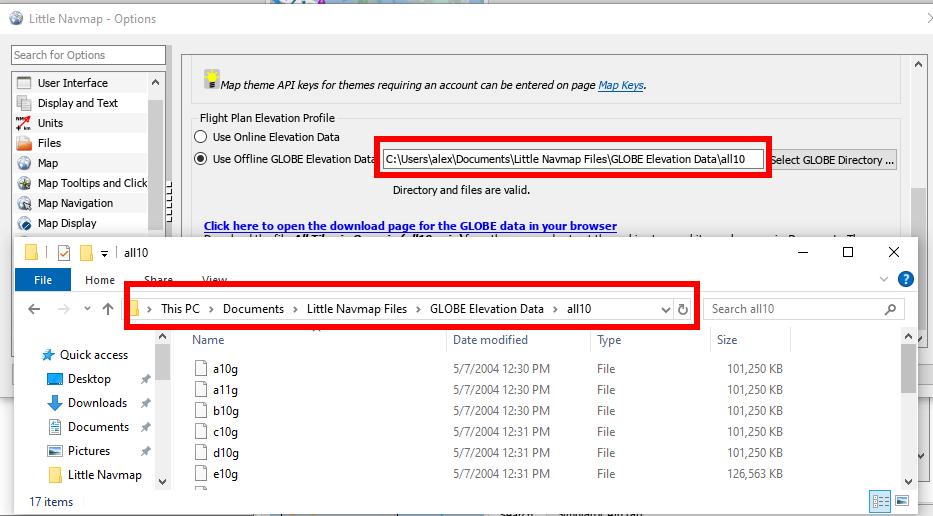The height and width of the screenshot is (516, 933).
Task: Click the Map globe icon in options list
Action: click(24, 163)
